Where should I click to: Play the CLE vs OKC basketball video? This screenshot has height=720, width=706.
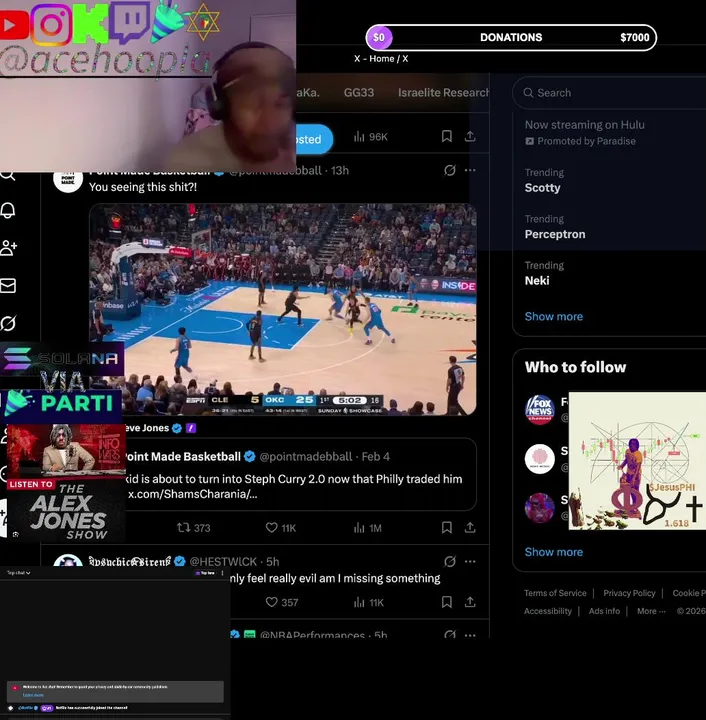(283, 309)
